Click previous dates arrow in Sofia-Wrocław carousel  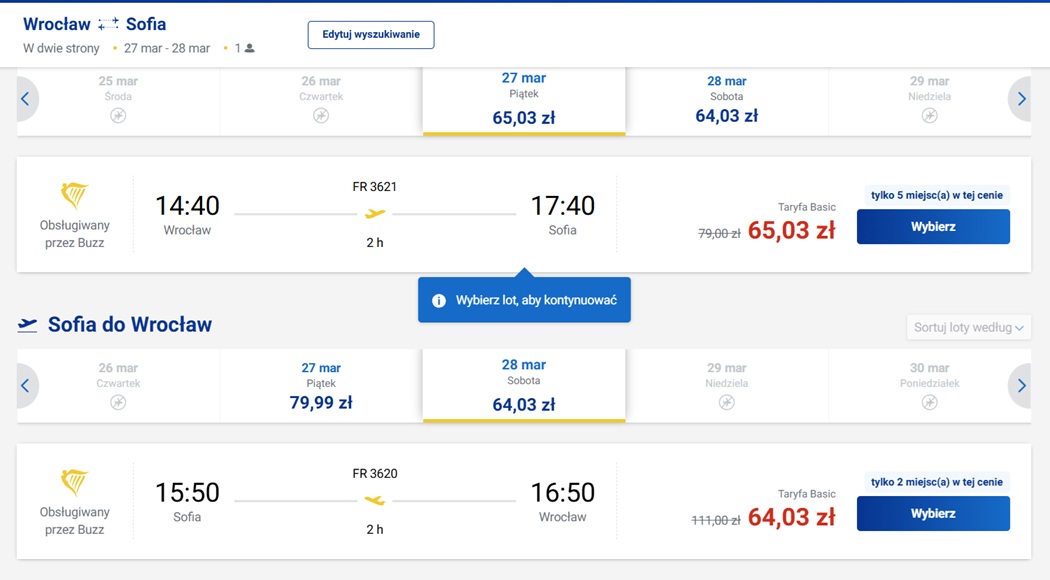(x=26, y=386)
